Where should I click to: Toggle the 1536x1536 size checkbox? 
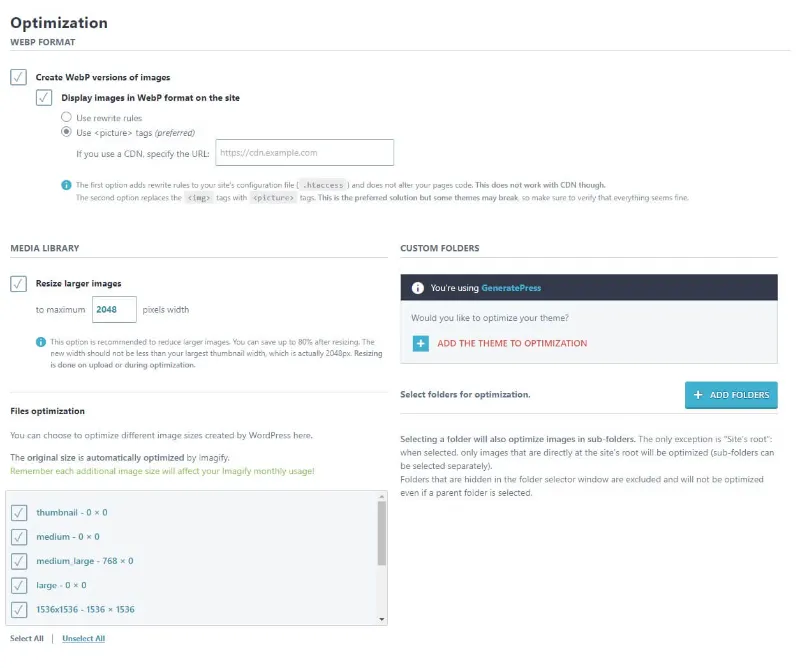click(18, 609)
